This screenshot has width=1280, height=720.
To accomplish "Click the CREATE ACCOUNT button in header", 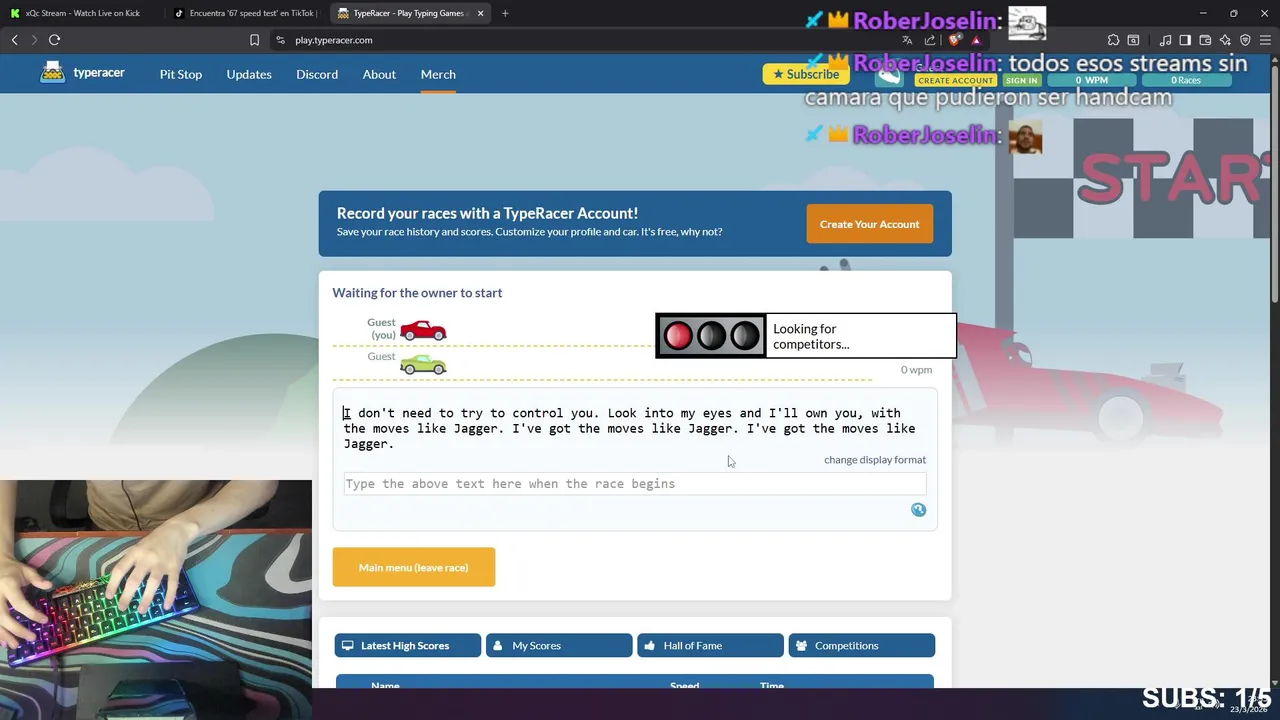I will [x=956, y=80].
